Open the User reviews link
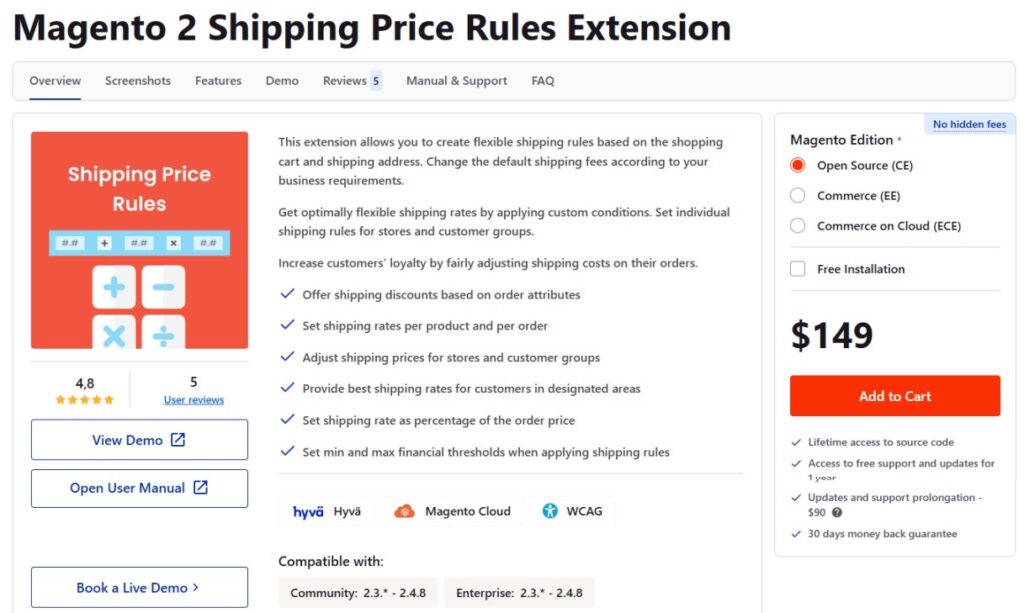This screenshot has height=613, width=1024. (x=194, y=400)
